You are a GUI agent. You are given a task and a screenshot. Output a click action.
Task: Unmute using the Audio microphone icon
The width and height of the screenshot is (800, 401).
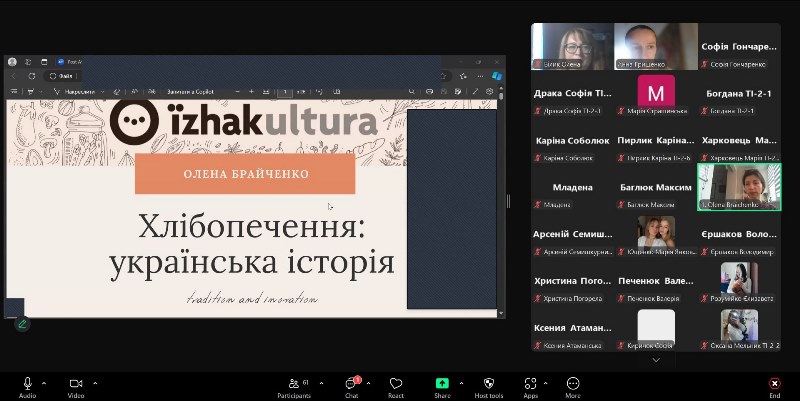(28, 384)
